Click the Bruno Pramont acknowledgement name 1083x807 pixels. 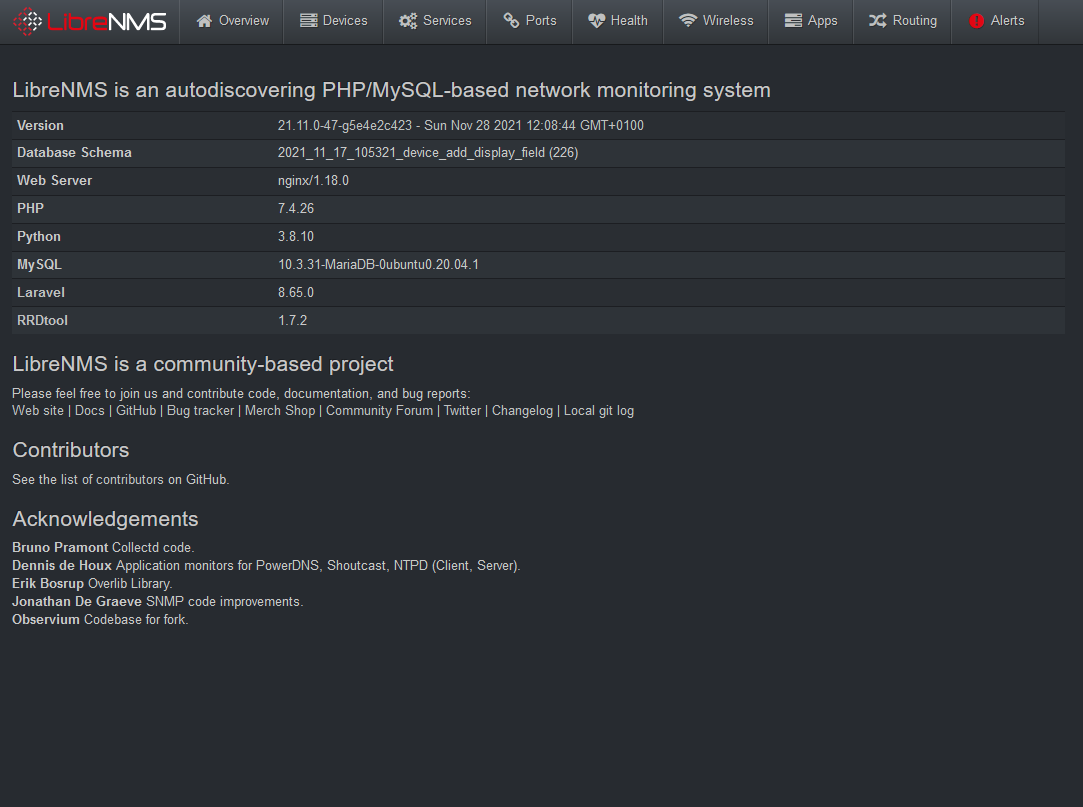click(x=60, y=547)
